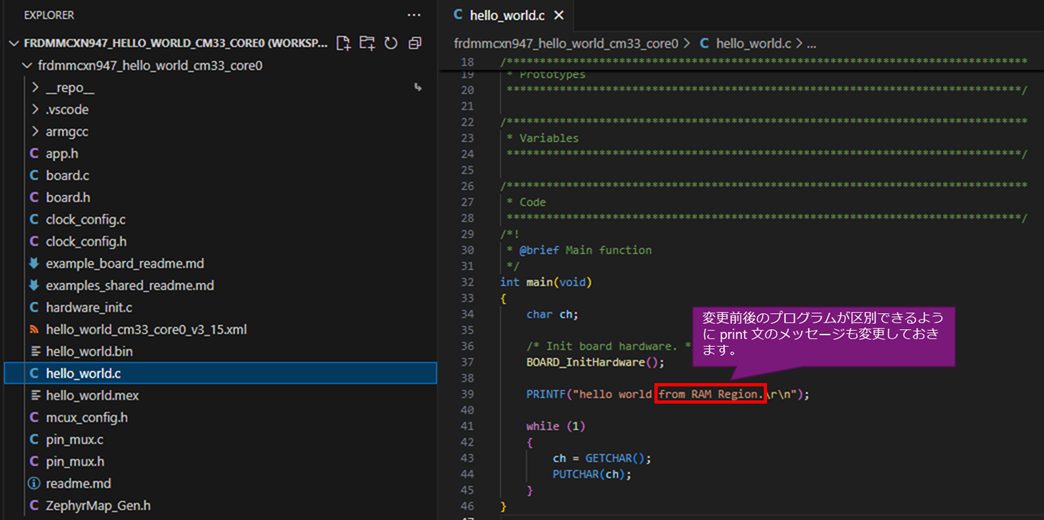Click the project folder breadcrumb segment
Screen dimensions: 1044x520
pyautogui.click(x=565, y=44)
